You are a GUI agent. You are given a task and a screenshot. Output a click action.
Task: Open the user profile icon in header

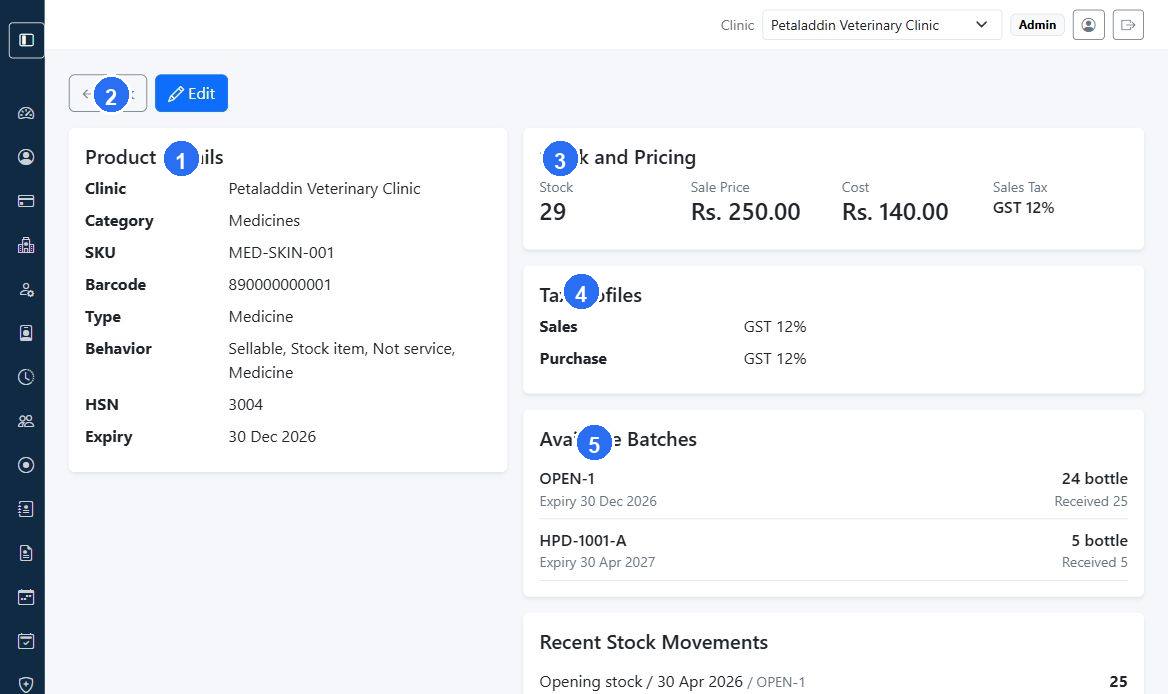click(1088, 25)
